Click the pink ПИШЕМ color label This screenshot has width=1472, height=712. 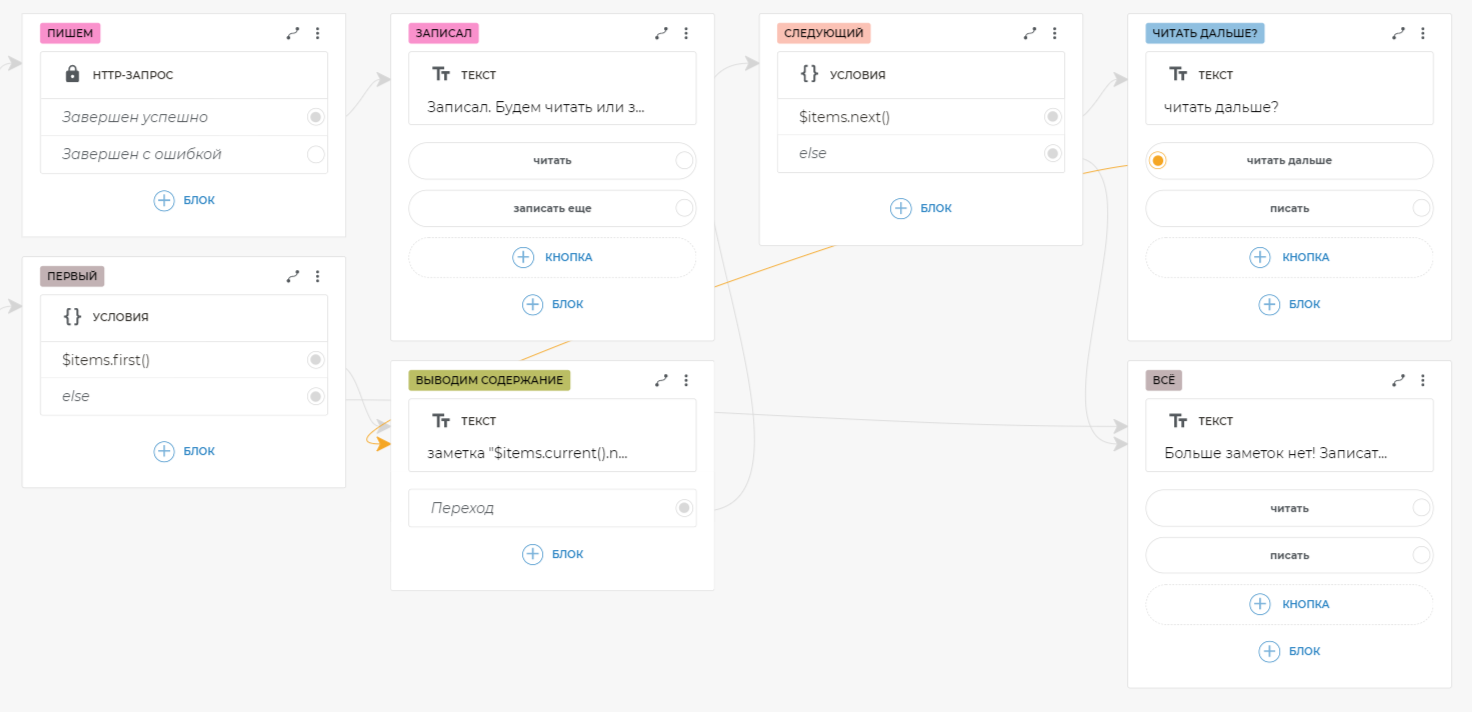tap(70, 33)
